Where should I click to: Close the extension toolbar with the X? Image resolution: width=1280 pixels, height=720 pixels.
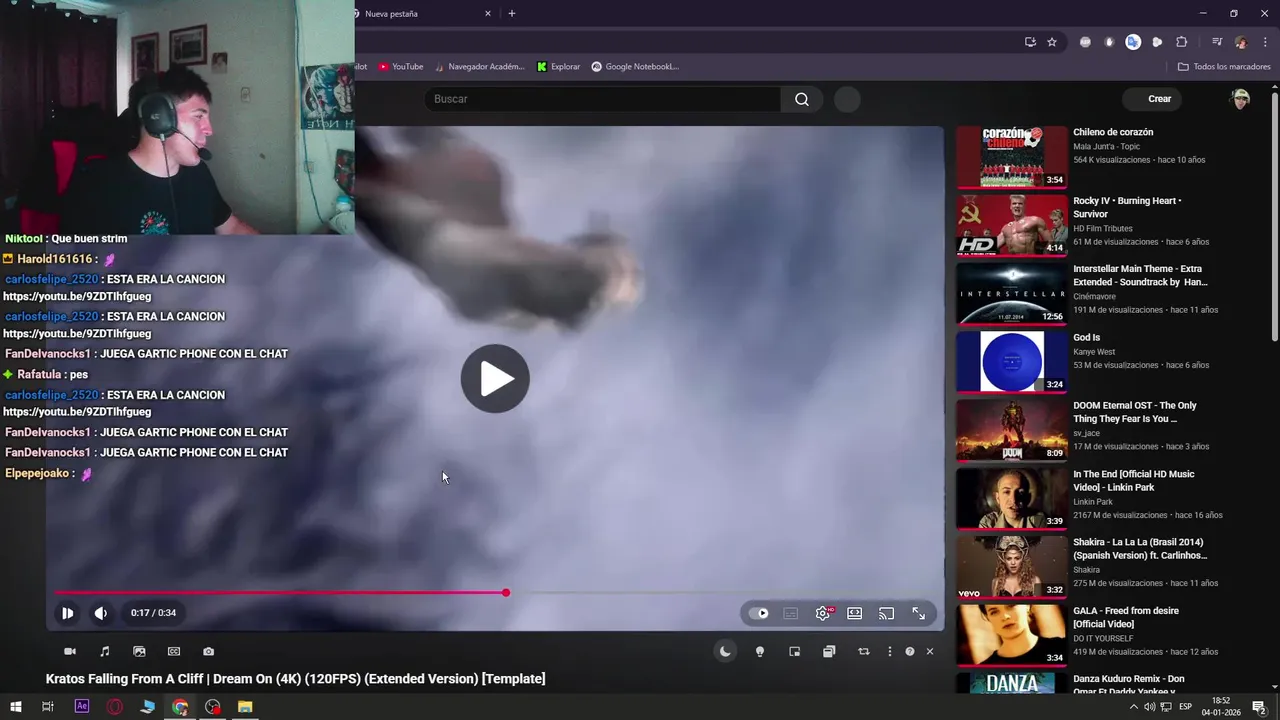(930, 651)
